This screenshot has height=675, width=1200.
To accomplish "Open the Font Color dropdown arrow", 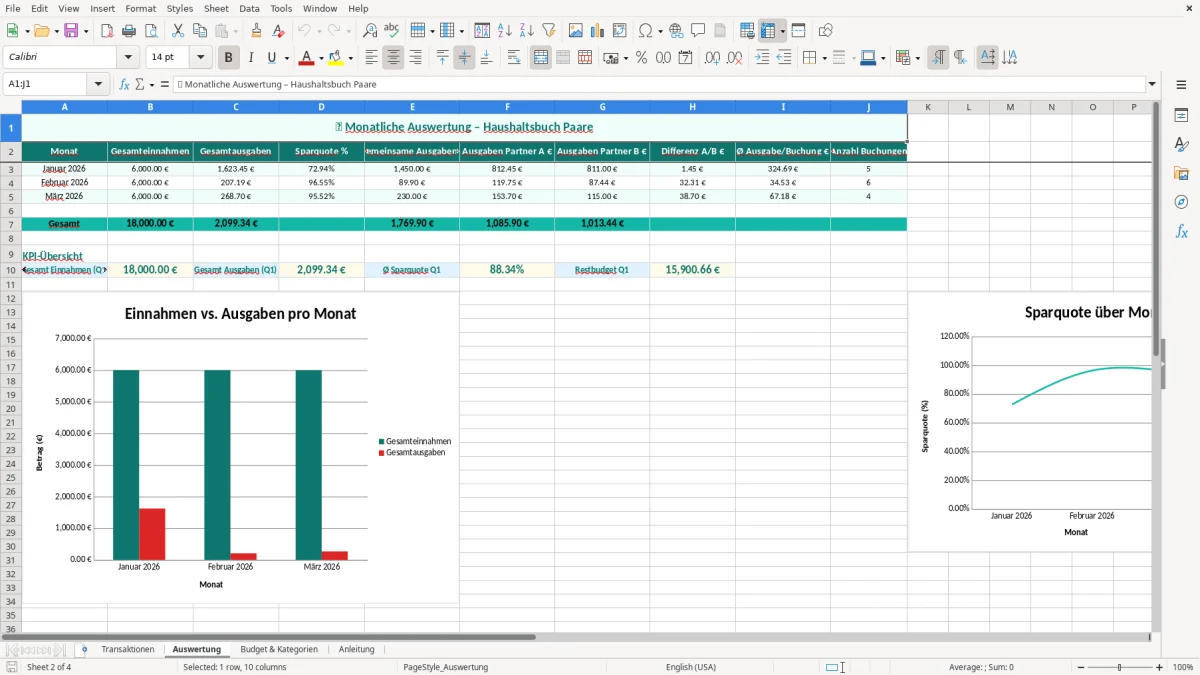I will click(321, 58).
